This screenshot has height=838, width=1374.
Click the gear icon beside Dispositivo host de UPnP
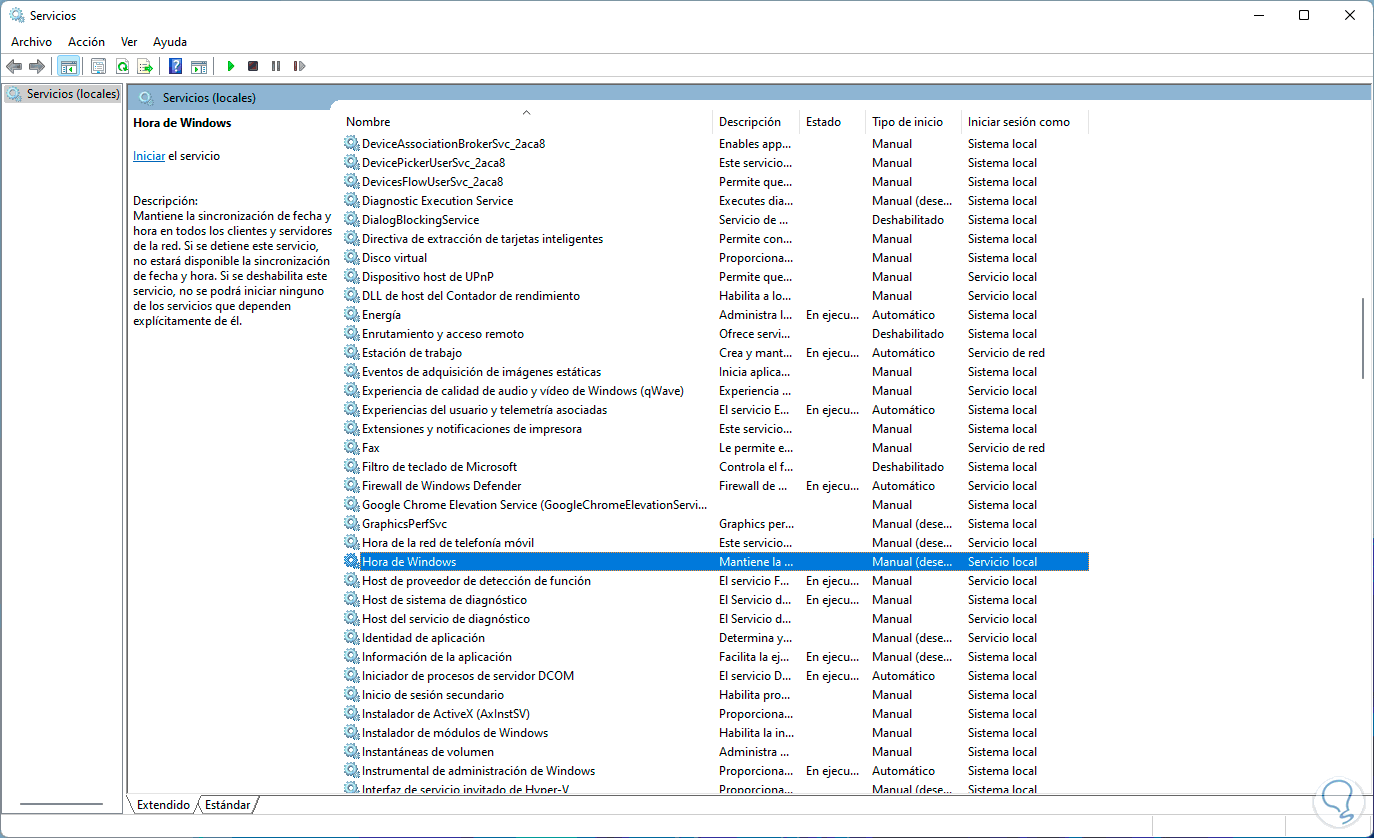pyautogui.click(x=351, y=277)
